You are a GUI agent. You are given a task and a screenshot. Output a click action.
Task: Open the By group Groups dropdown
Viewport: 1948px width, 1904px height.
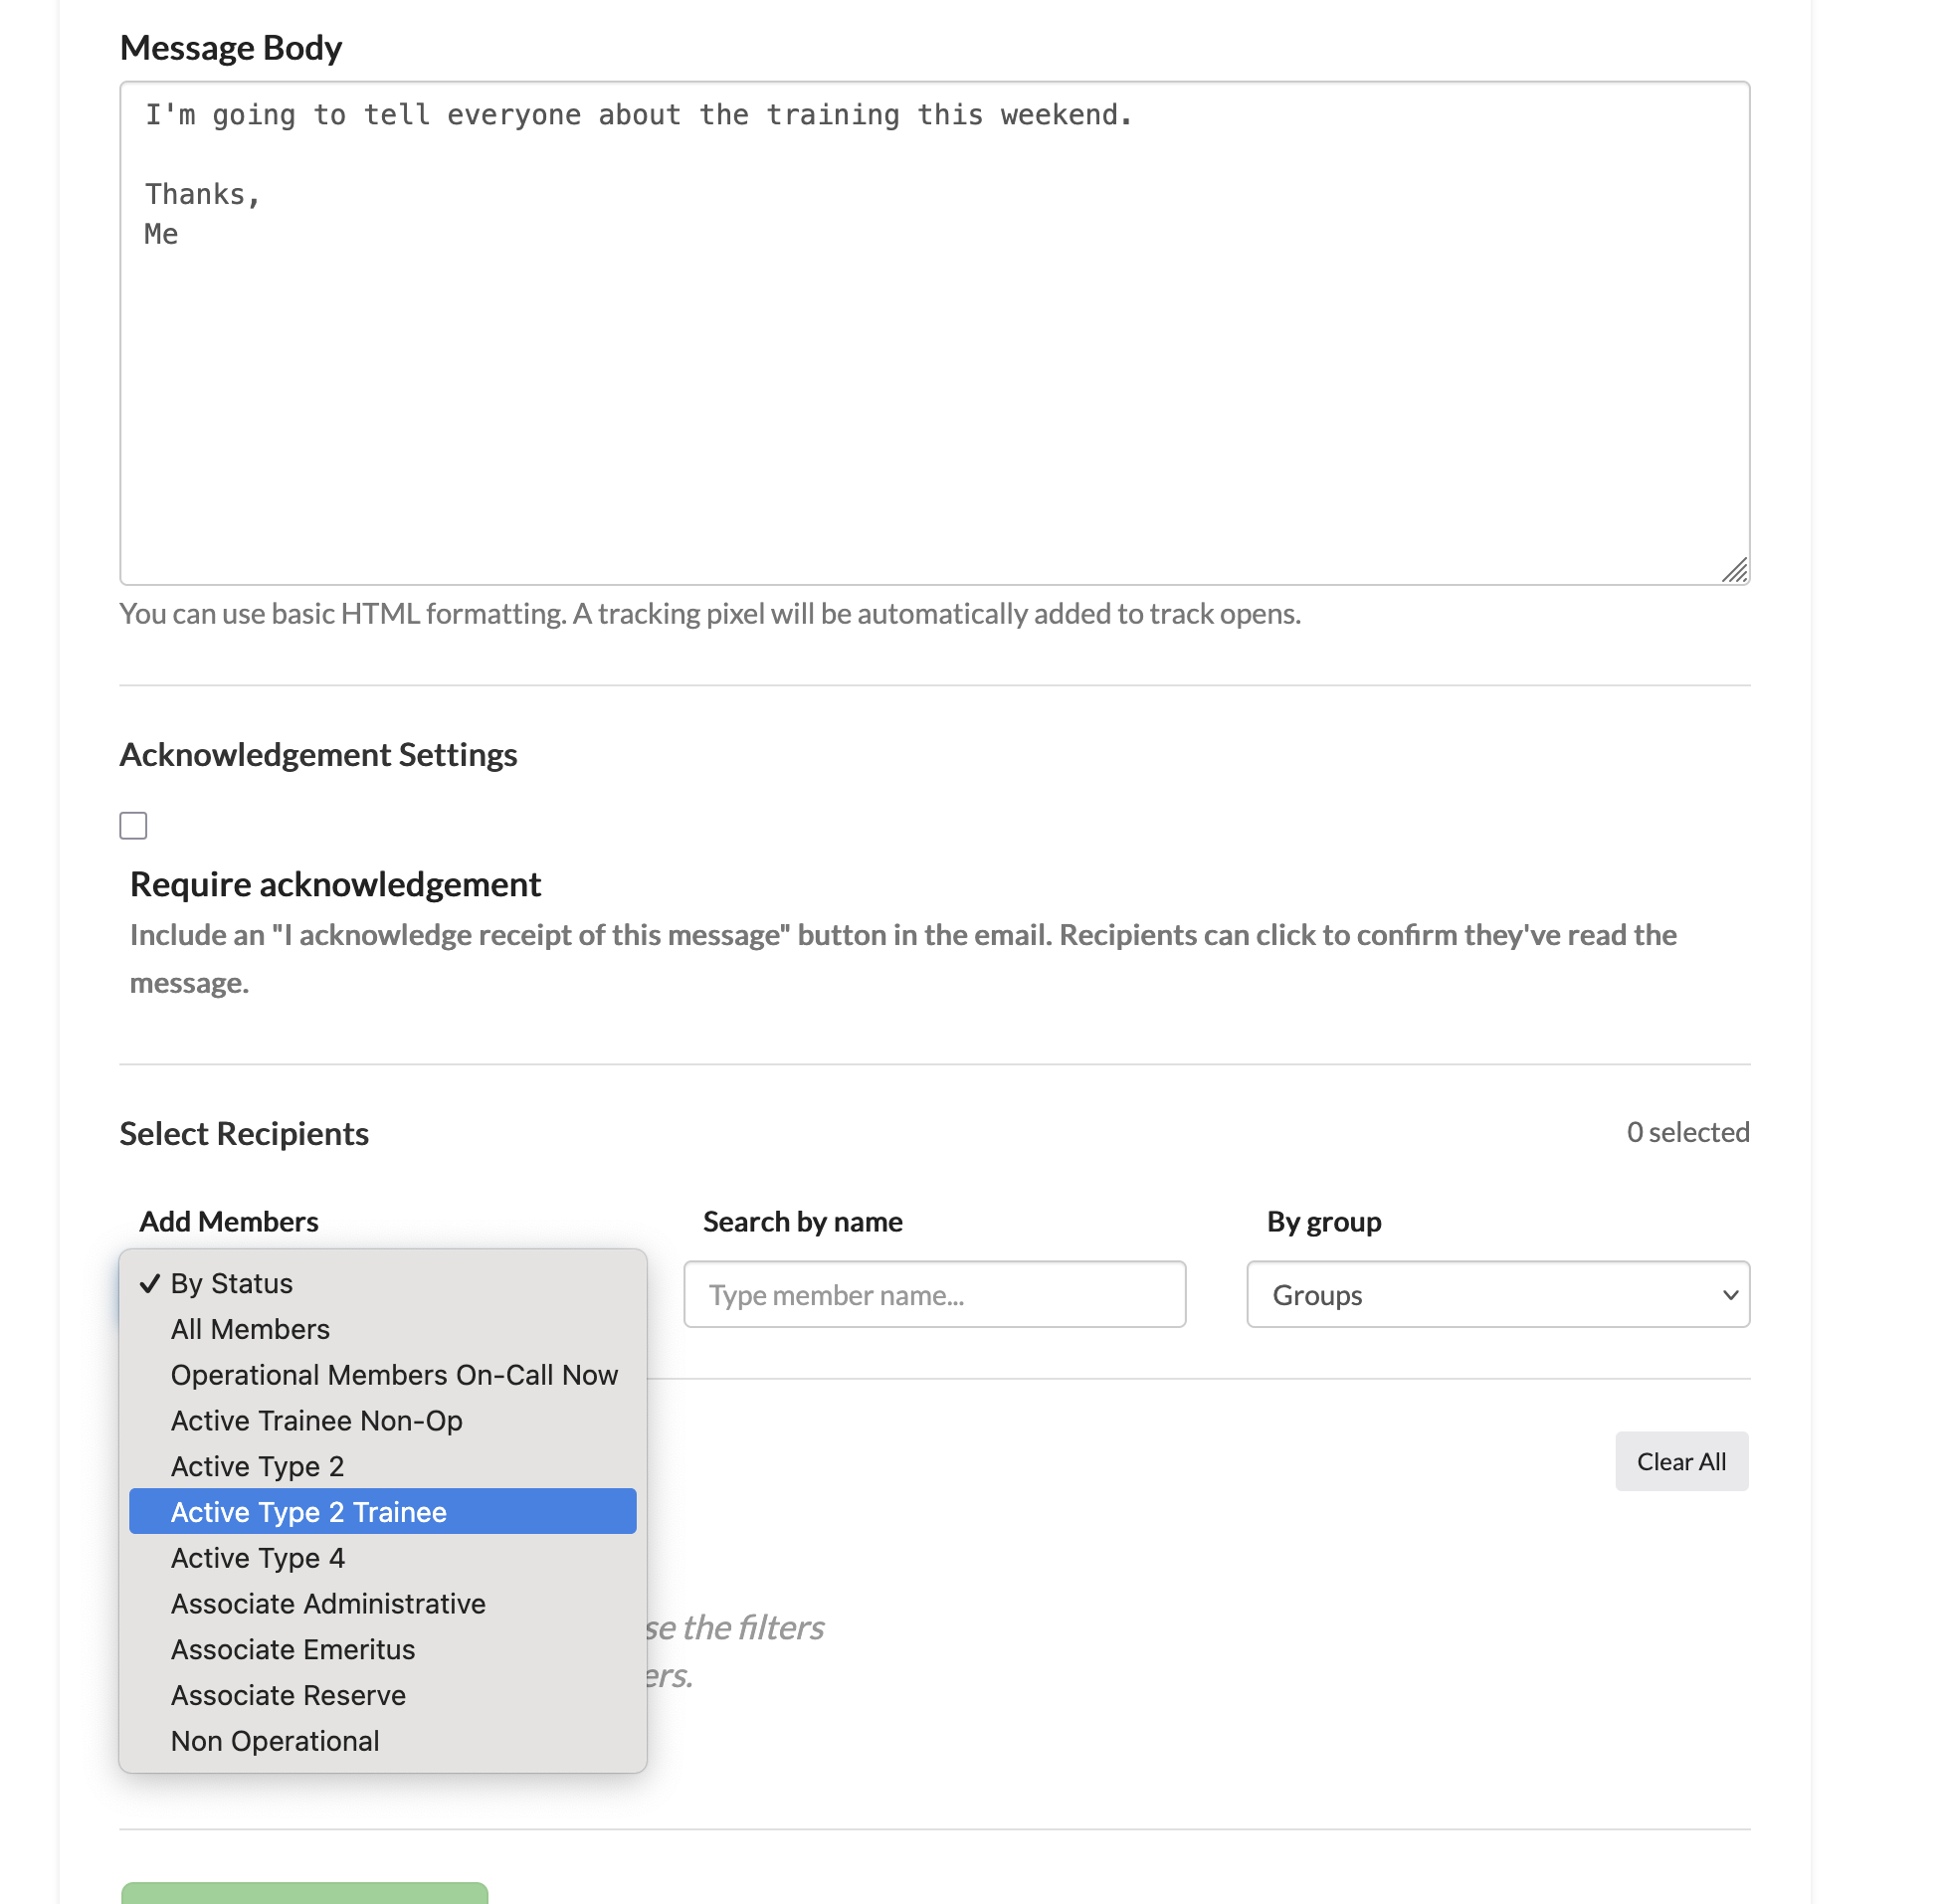(1497, 1294)
